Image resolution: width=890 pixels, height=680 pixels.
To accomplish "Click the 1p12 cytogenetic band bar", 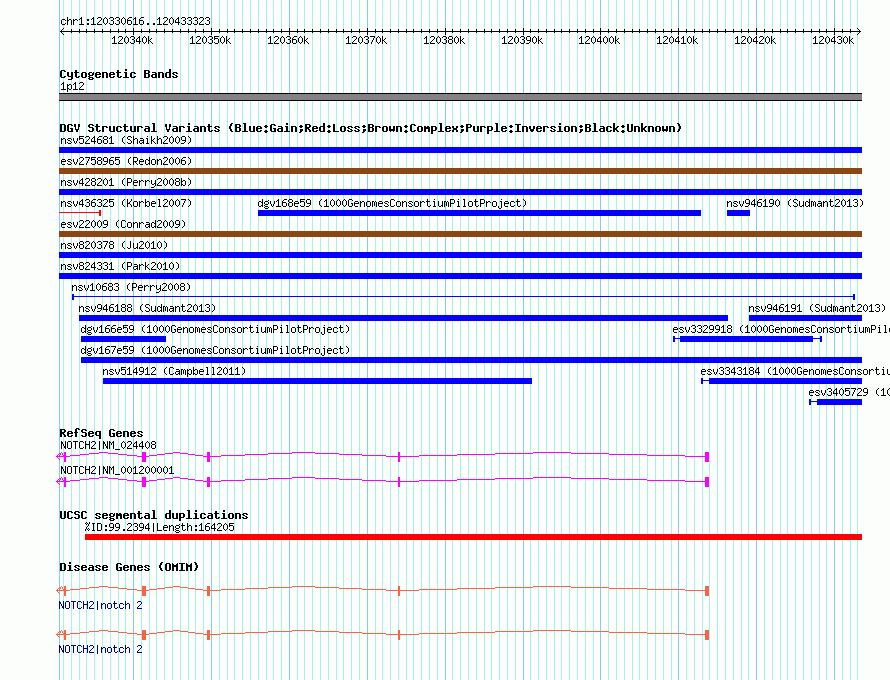I will pos(460,97).
